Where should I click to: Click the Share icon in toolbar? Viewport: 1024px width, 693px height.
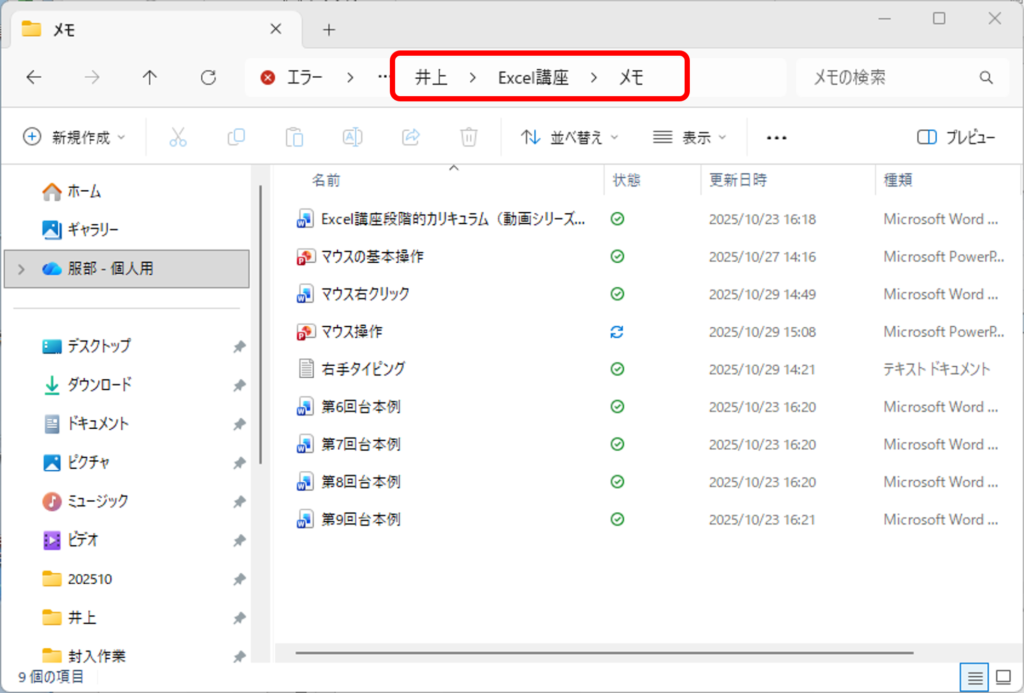tap(410, 137)
